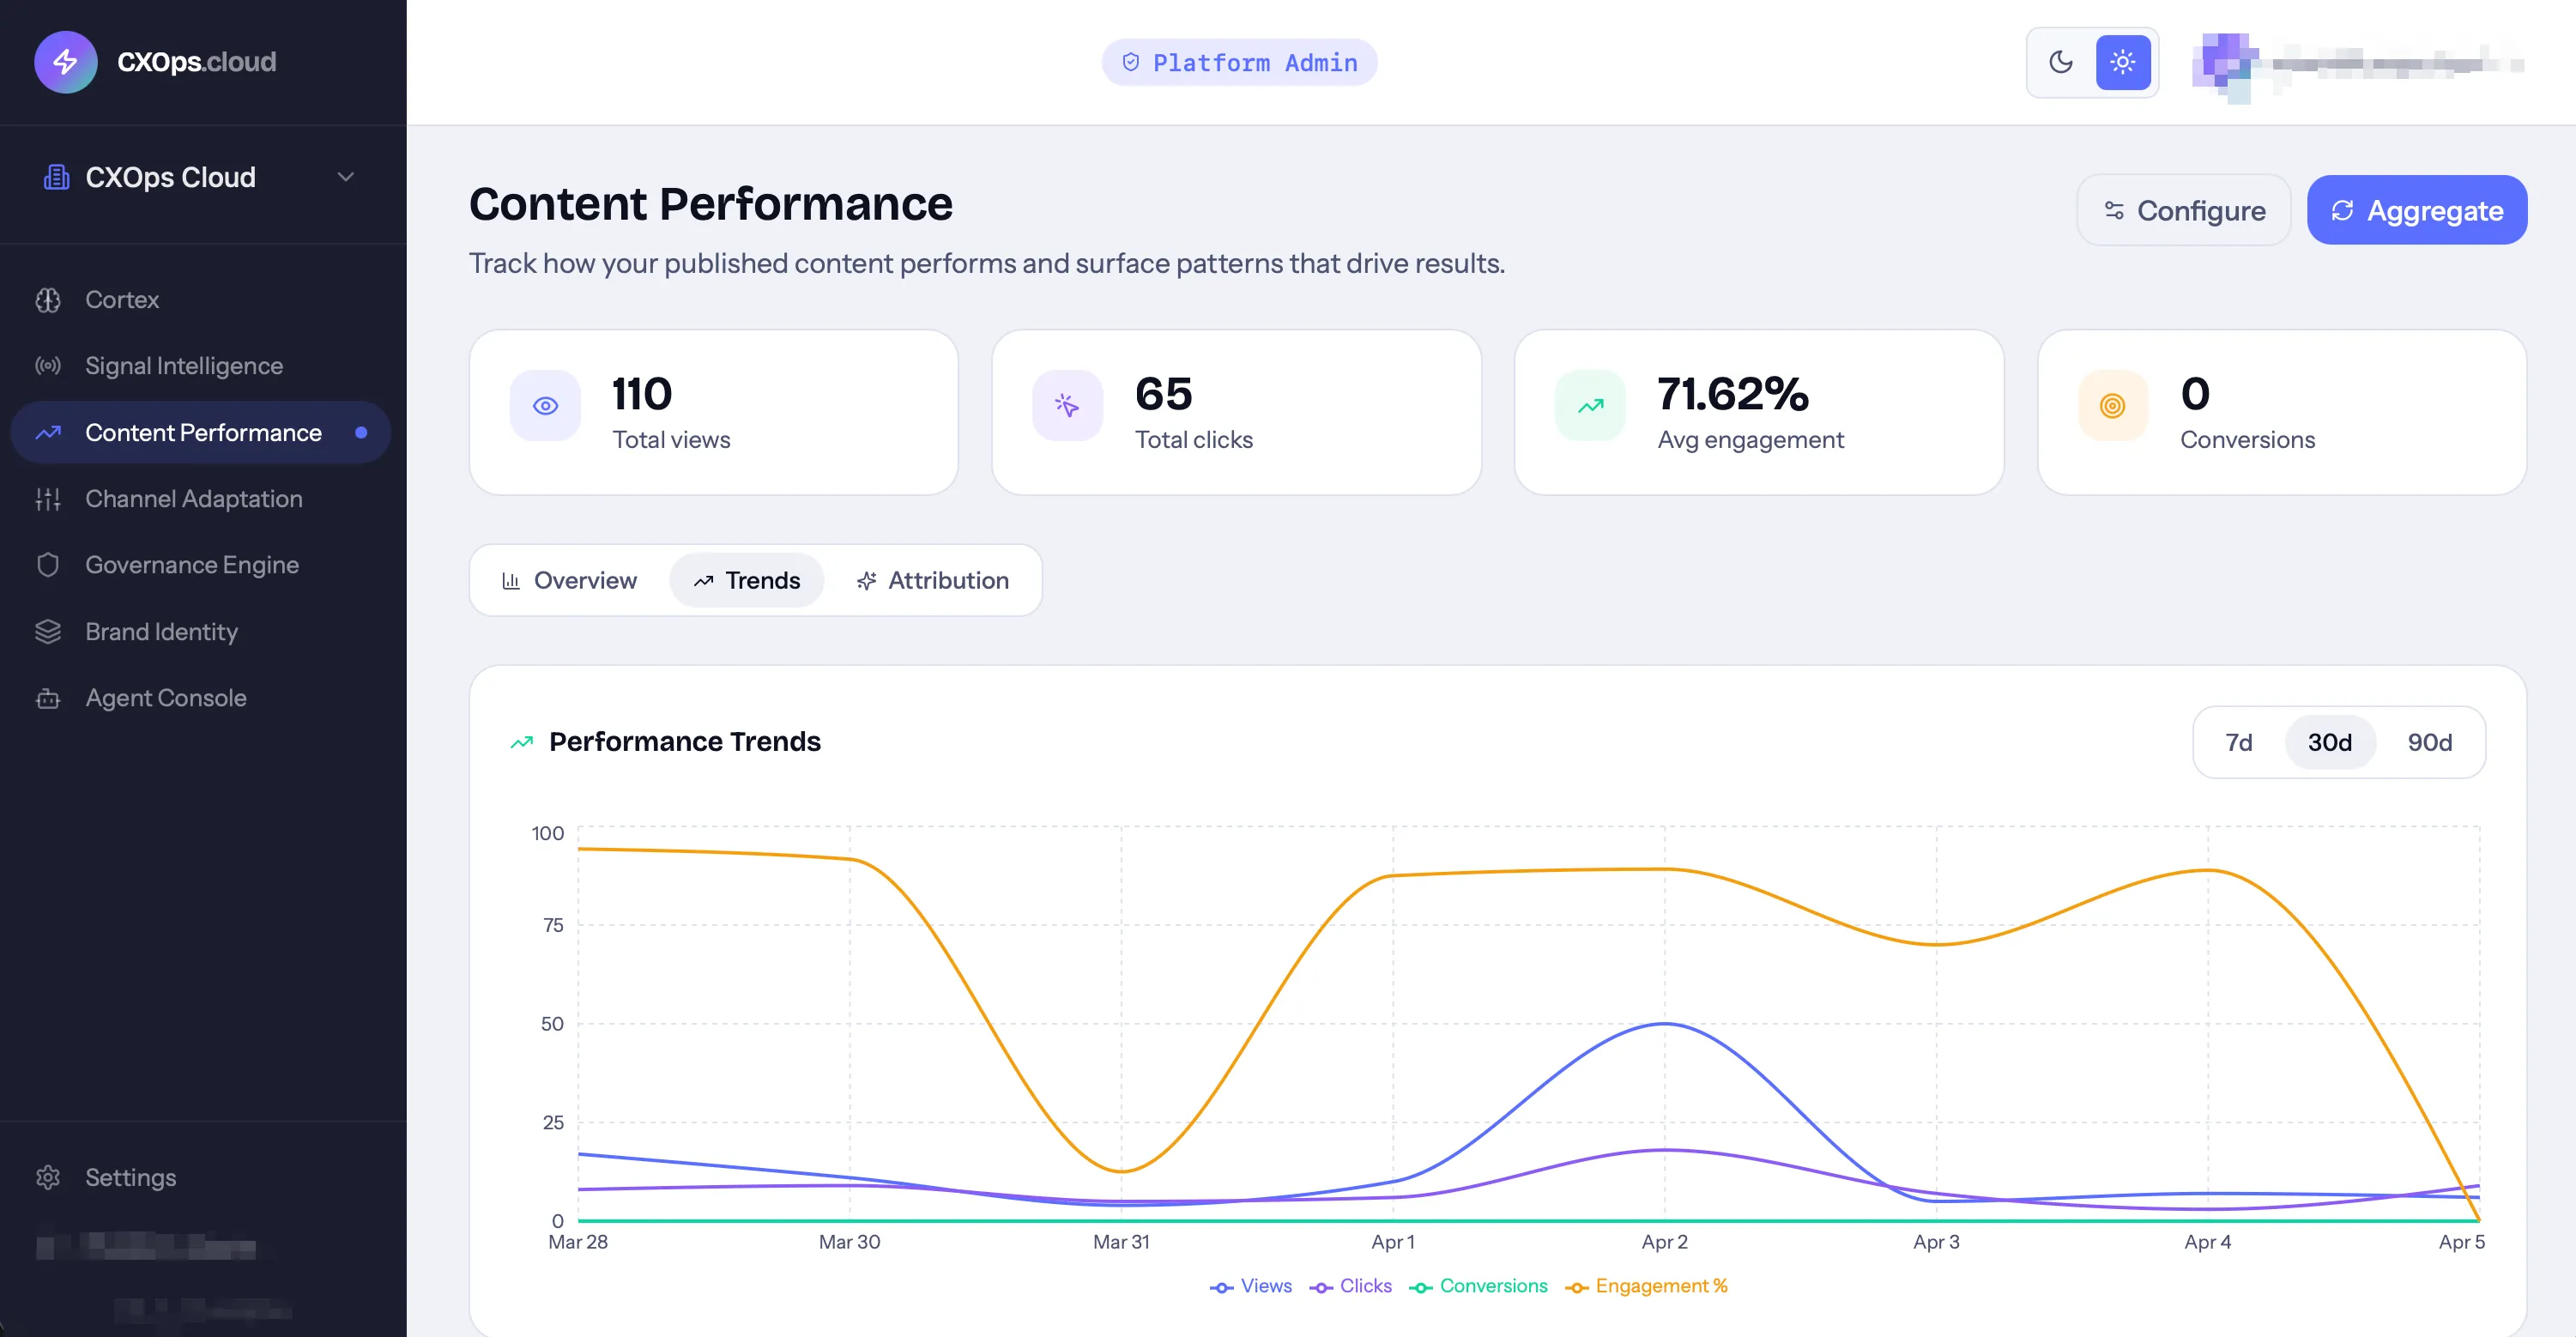Toggle the Clicks legend series

1350,1286
